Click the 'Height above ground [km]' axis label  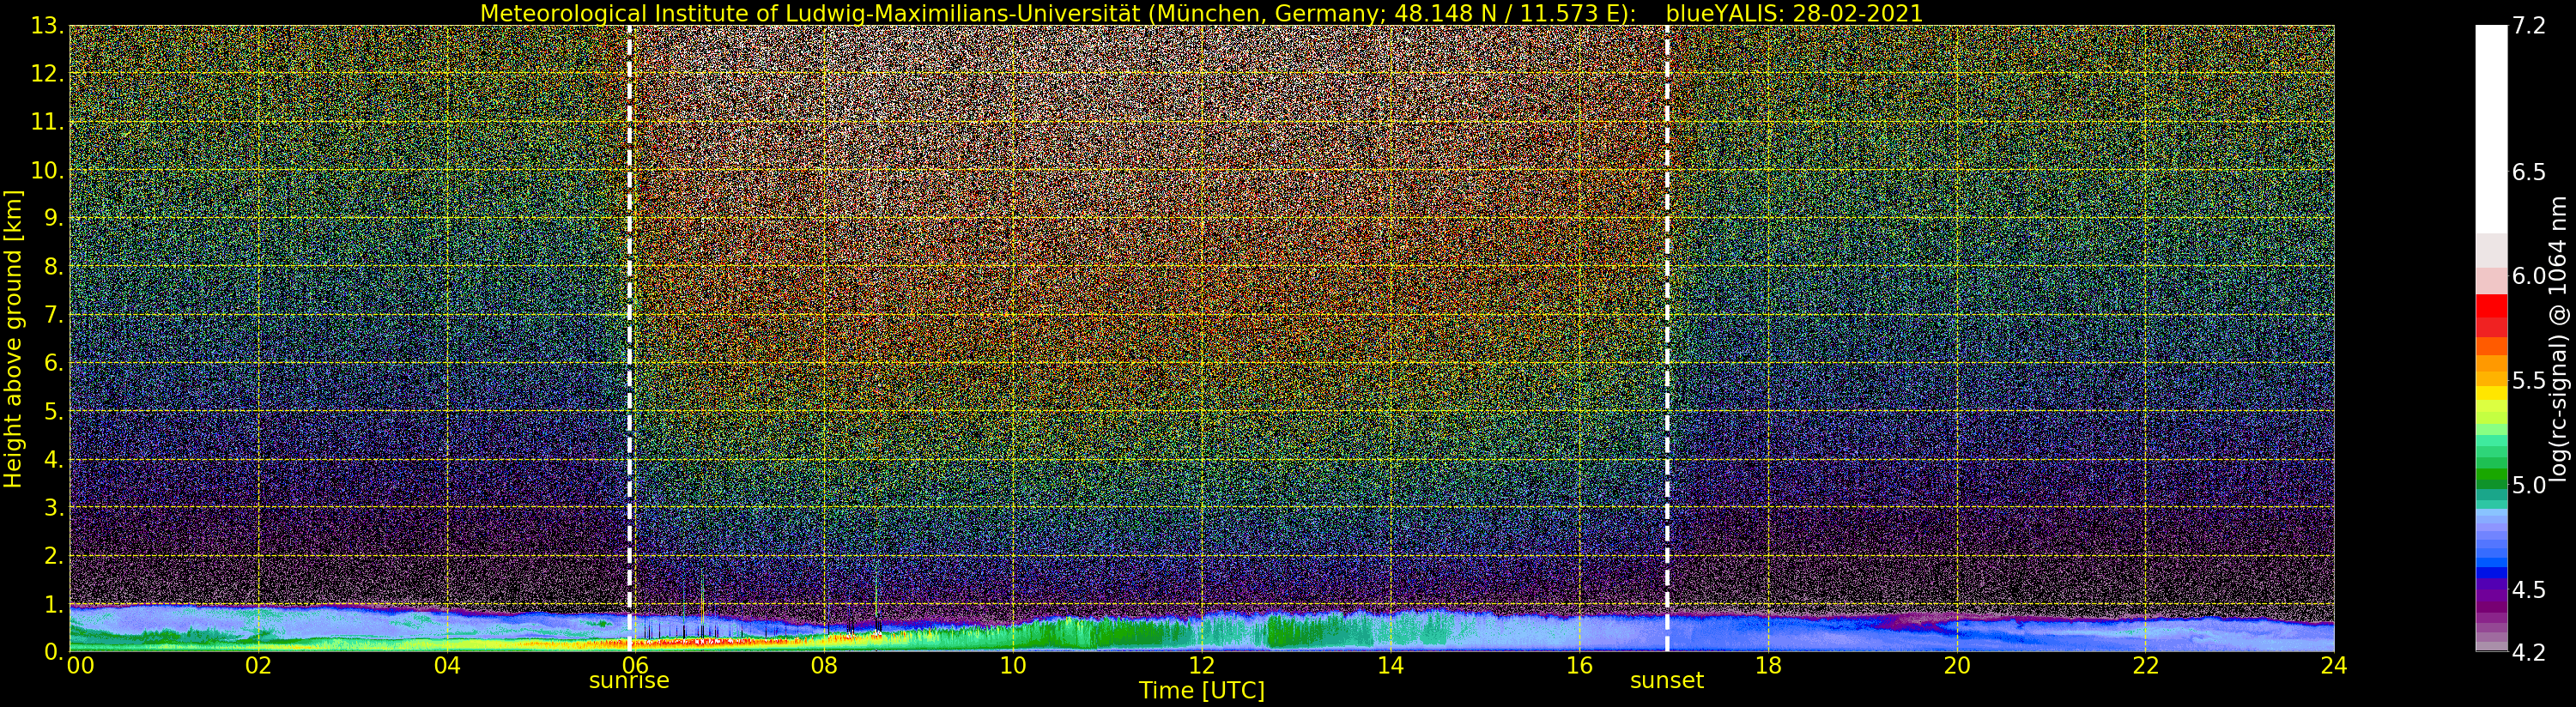[x=13, y=339]
